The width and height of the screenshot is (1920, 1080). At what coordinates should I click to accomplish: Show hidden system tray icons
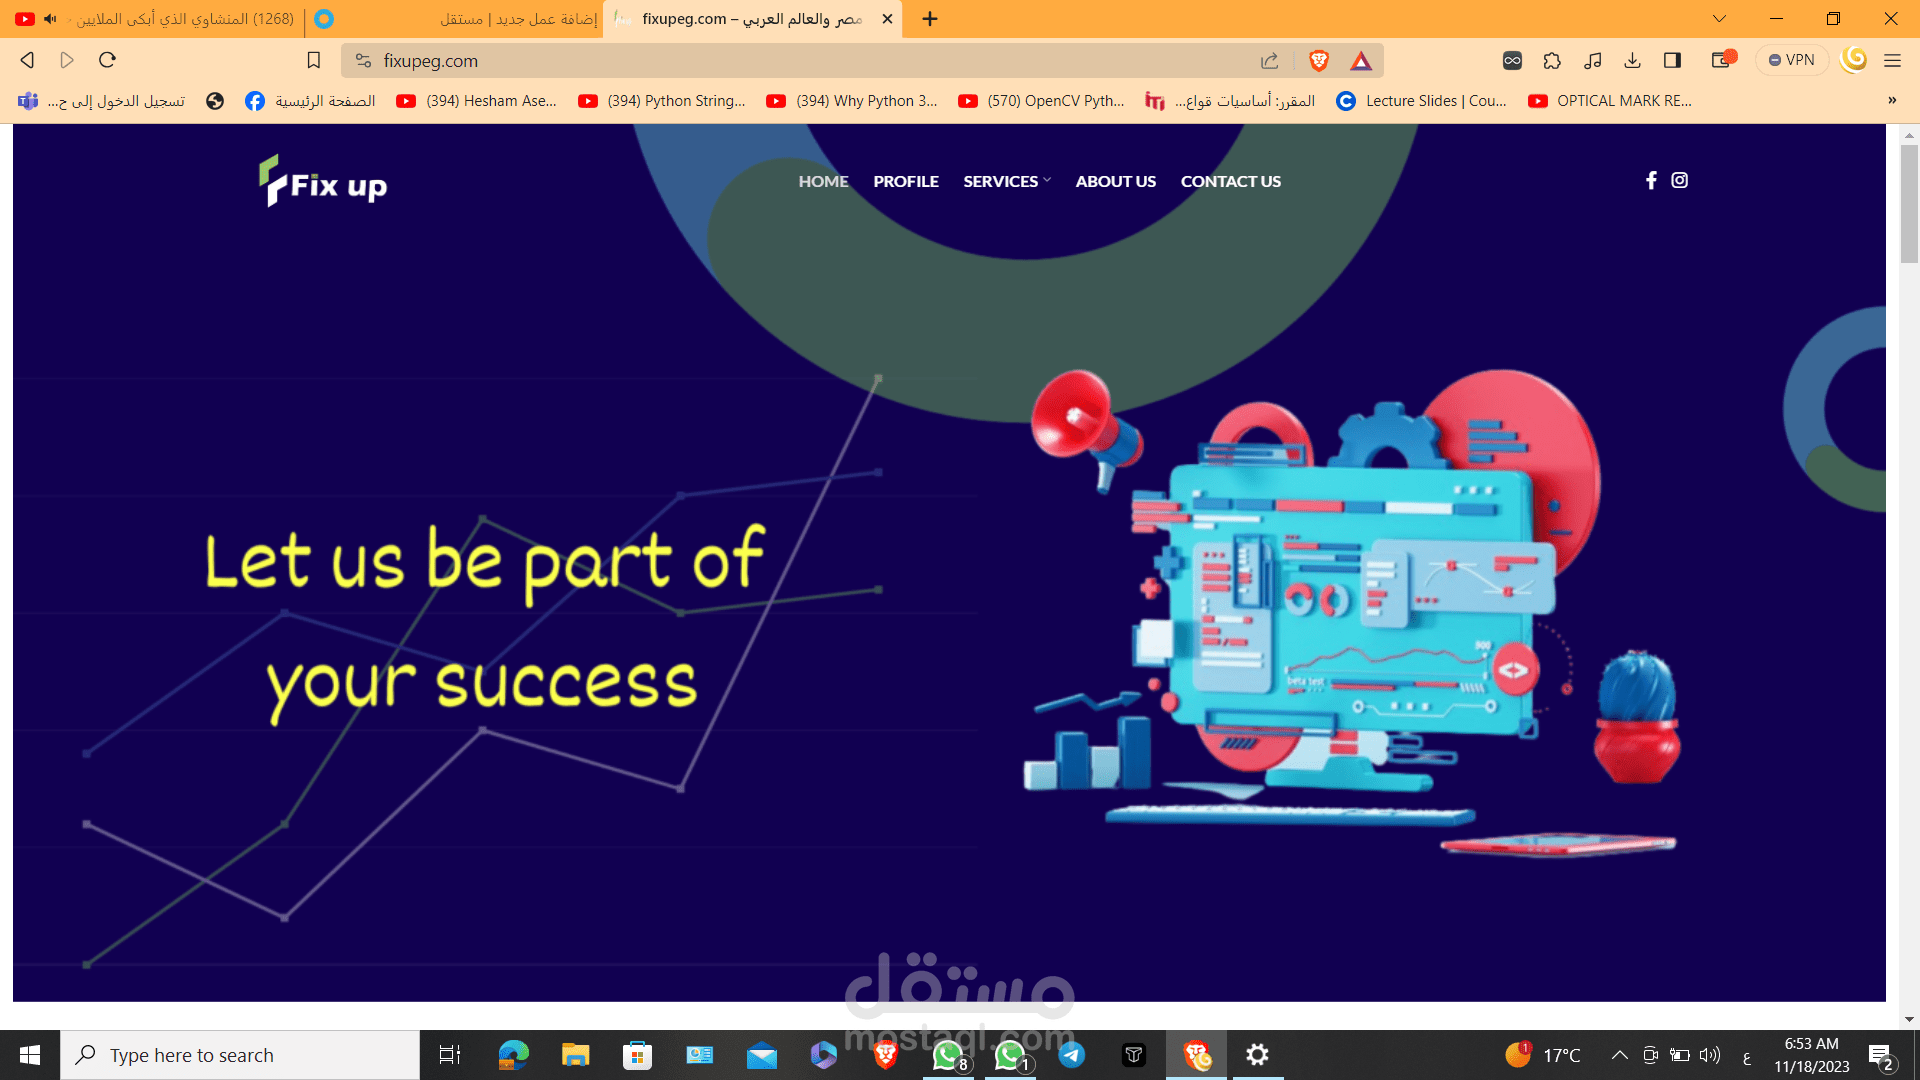pyautogui.click(x=1619, y=1055)
